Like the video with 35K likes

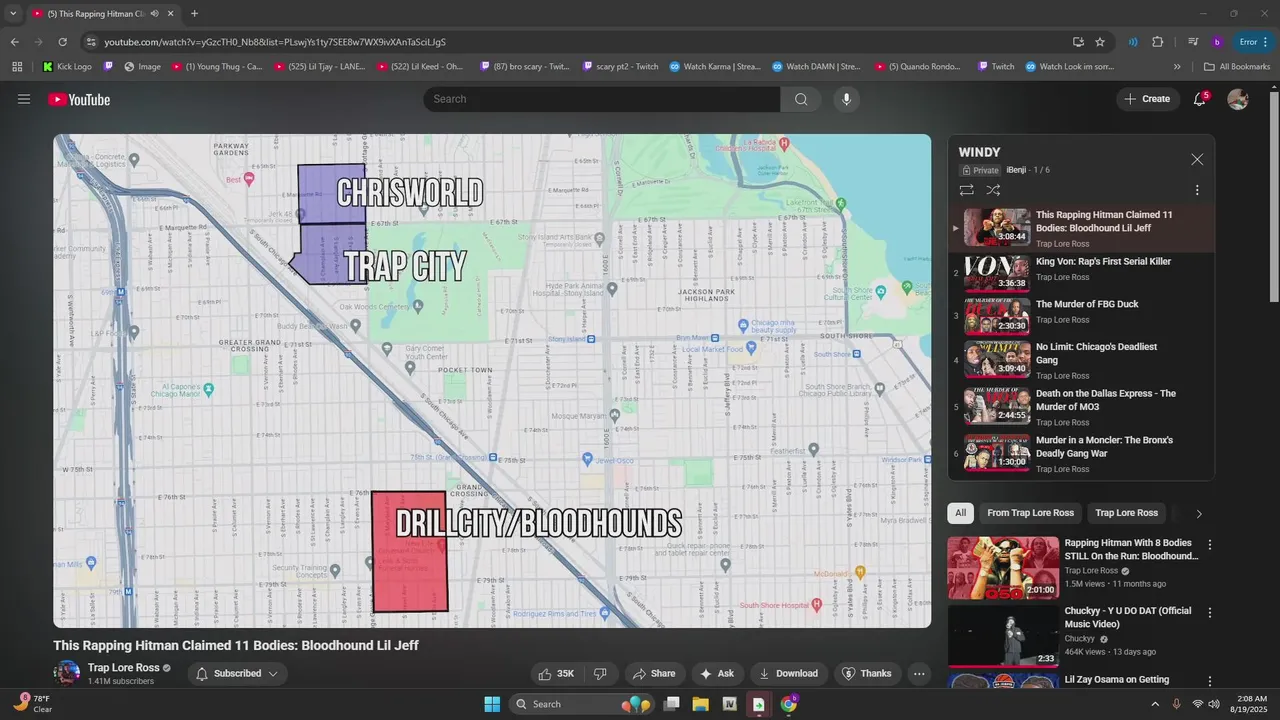556,673
